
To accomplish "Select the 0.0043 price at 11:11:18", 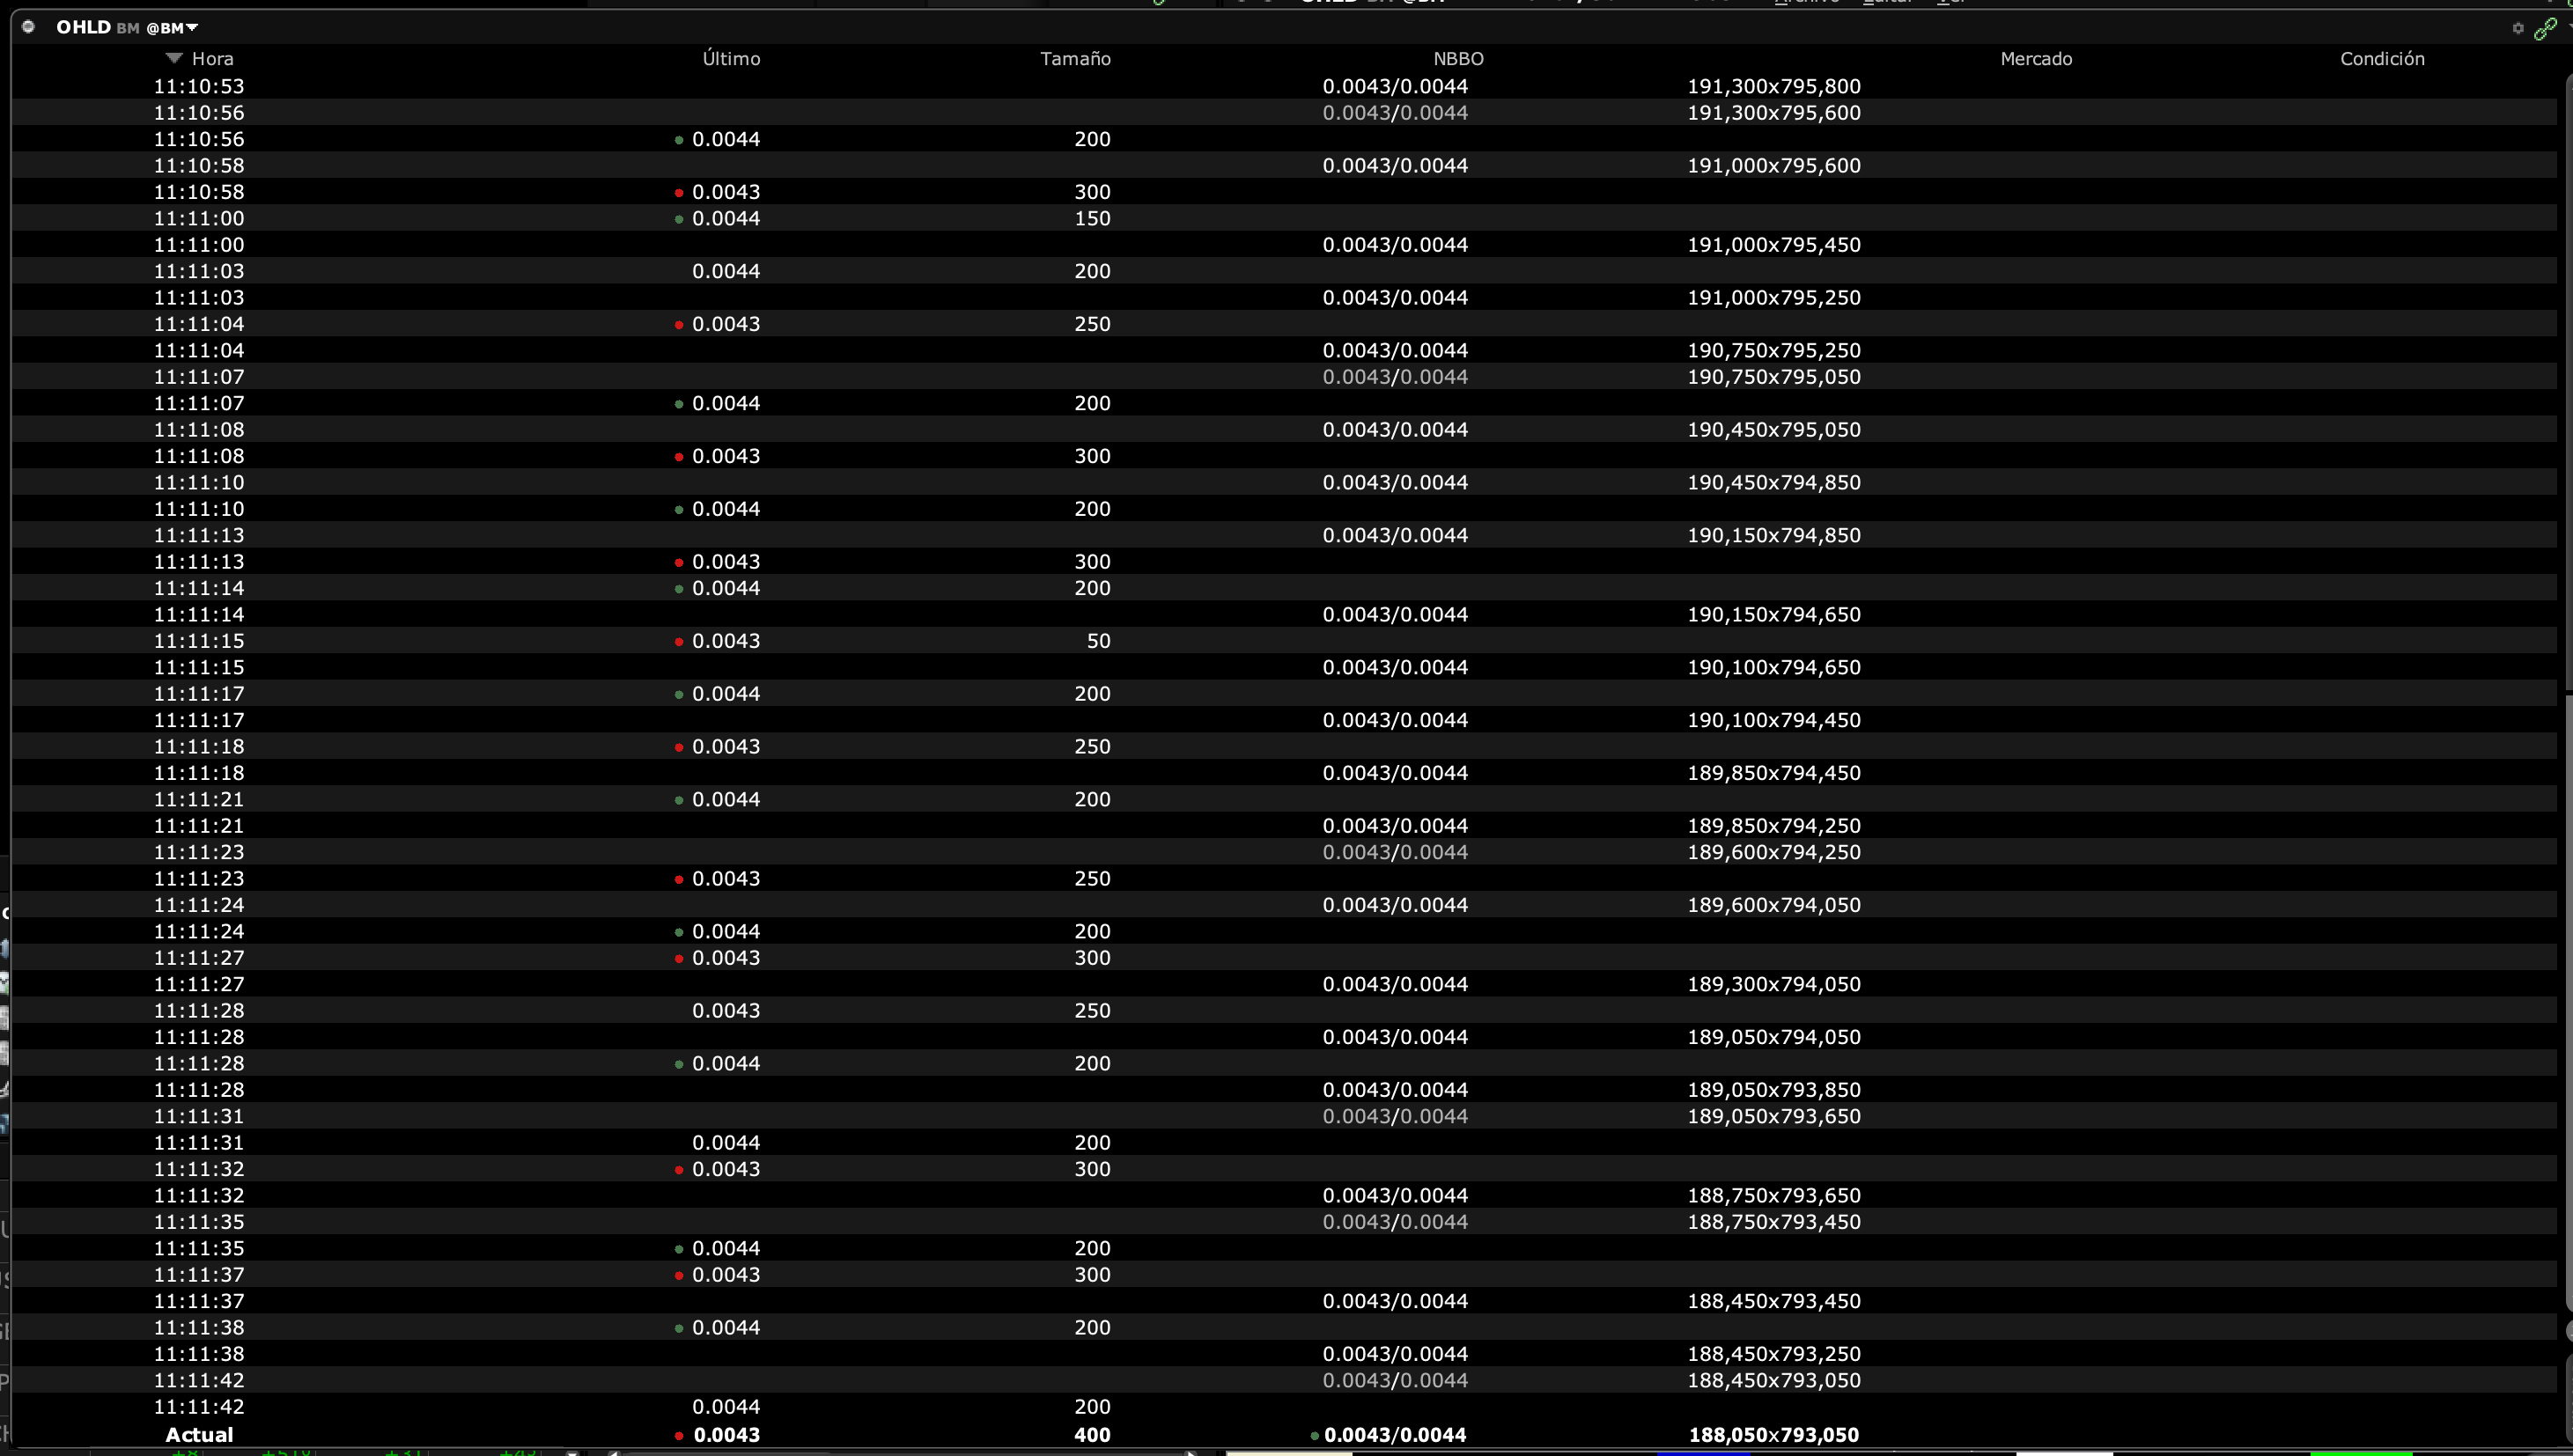I will click(x=725, y=747).
